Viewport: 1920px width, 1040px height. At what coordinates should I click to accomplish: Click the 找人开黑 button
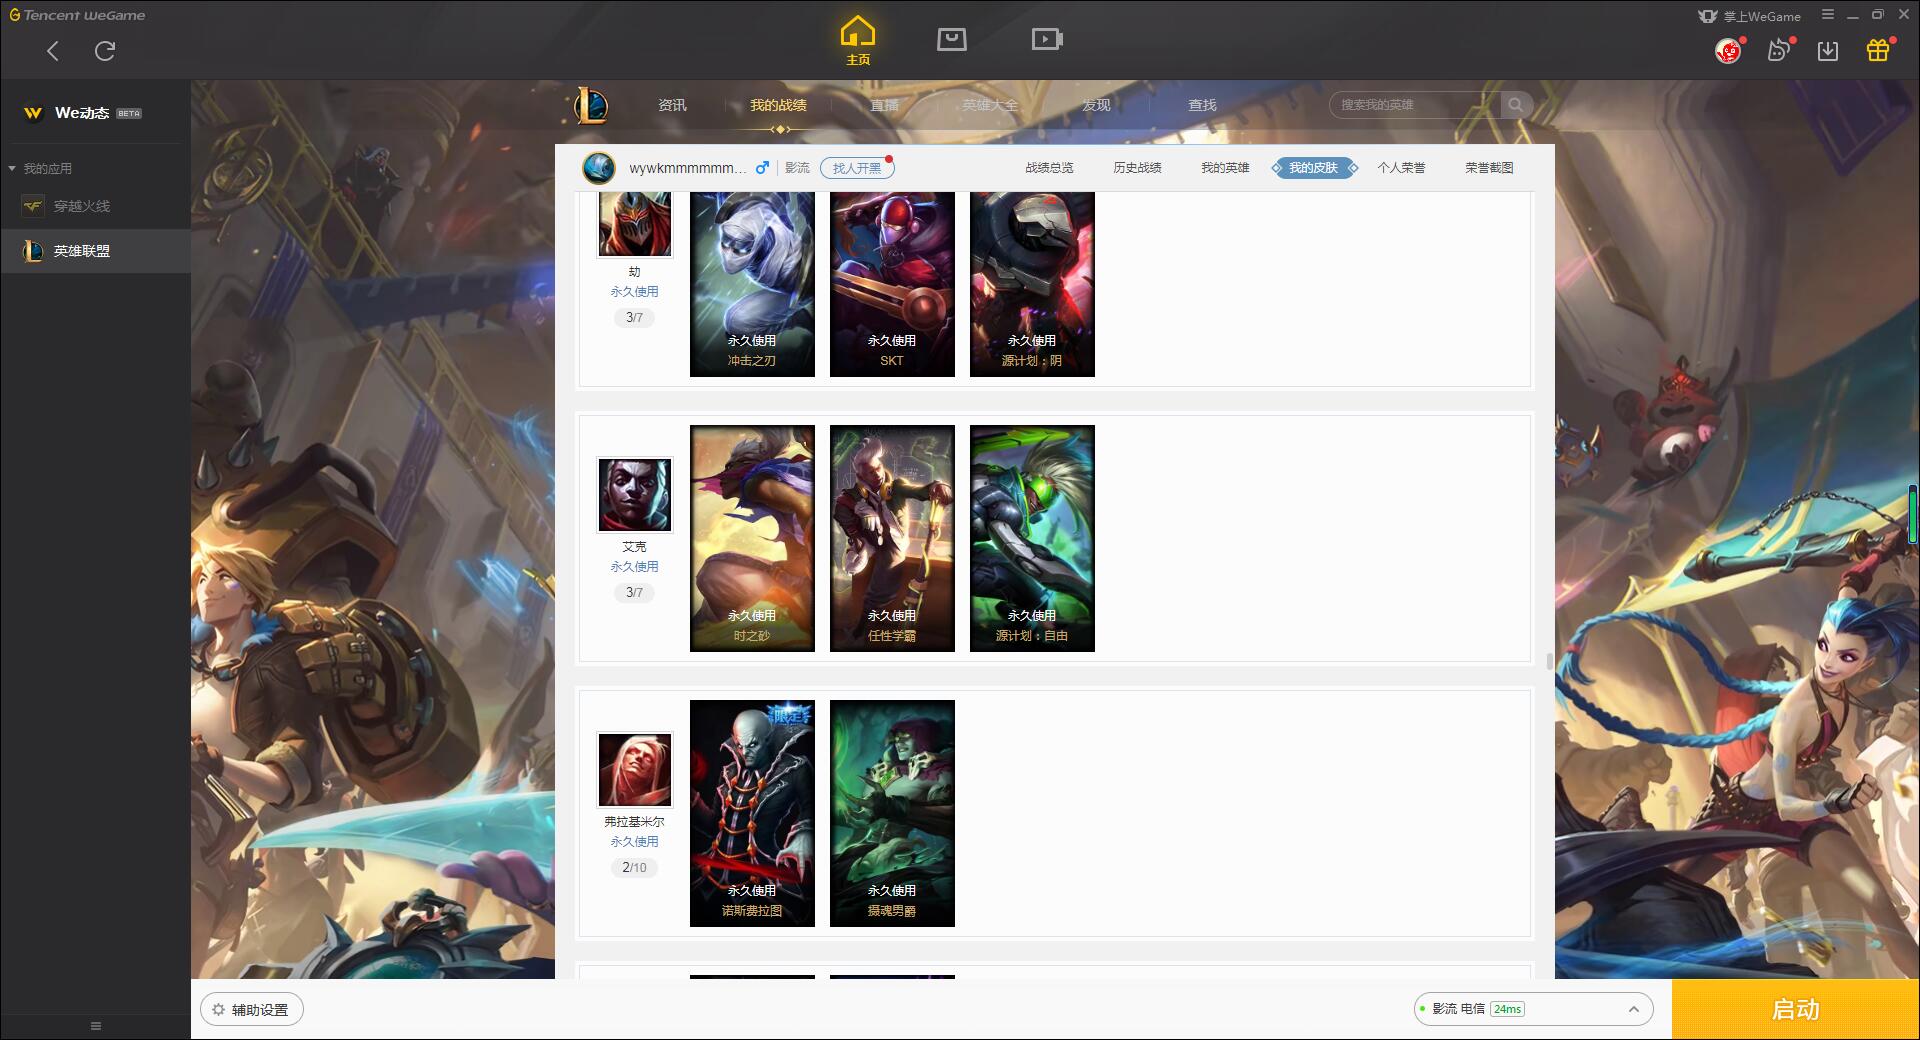point(857,168)
